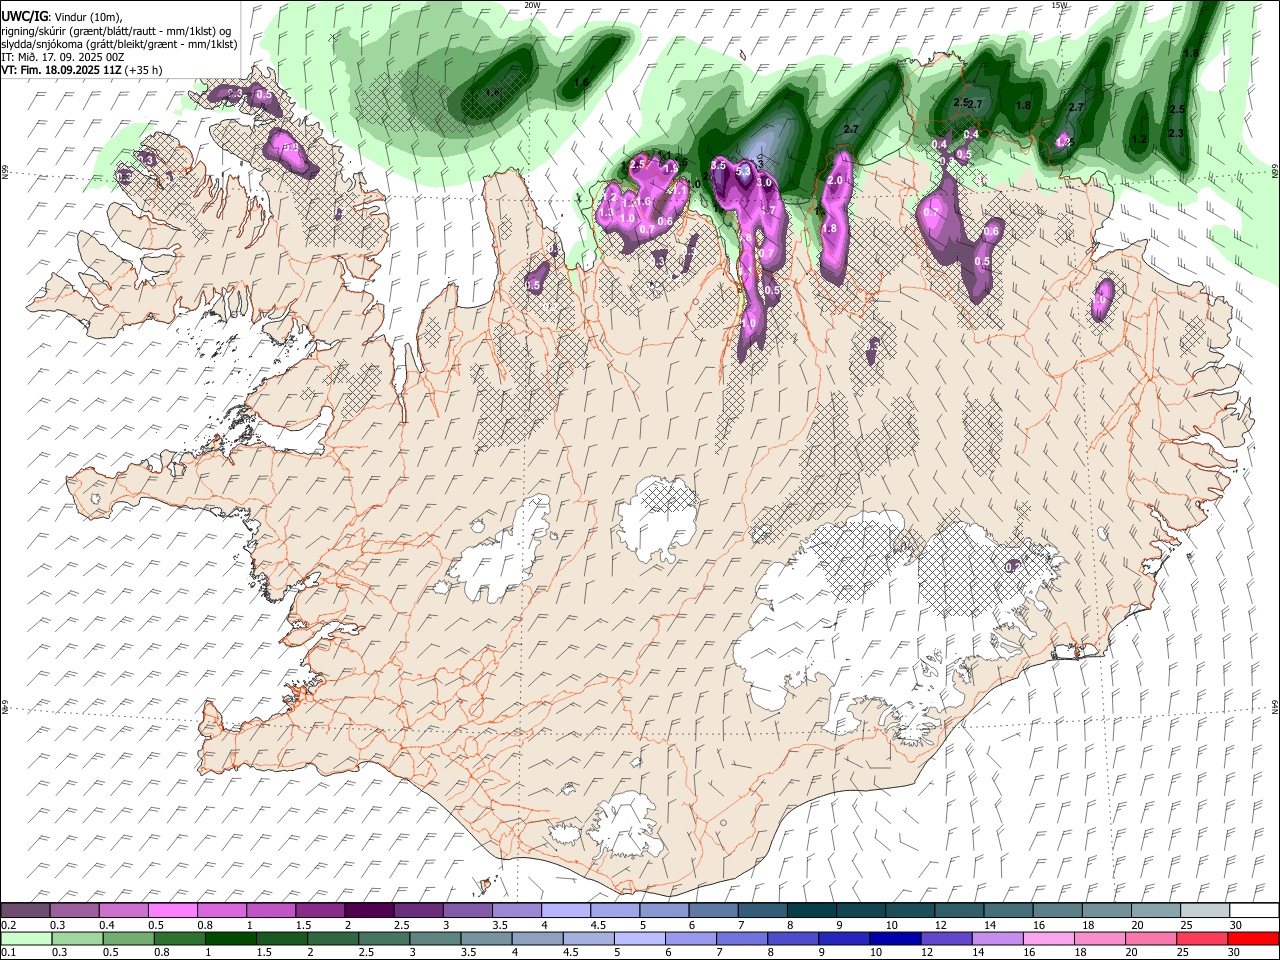Click the "15W" longitude label at the top edge

pos(1059,5)
